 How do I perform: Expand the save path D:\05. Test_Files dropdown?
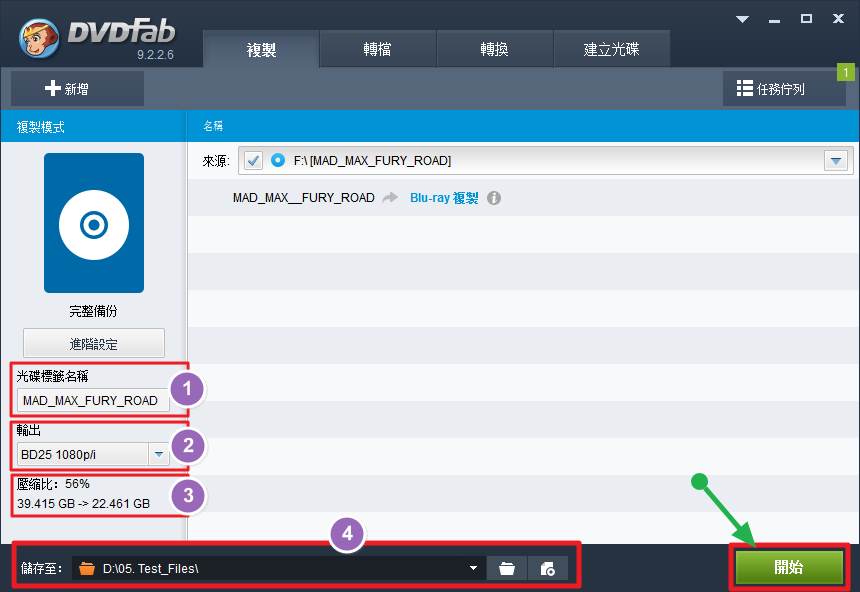pyautogui.click(x=473, y=568)
